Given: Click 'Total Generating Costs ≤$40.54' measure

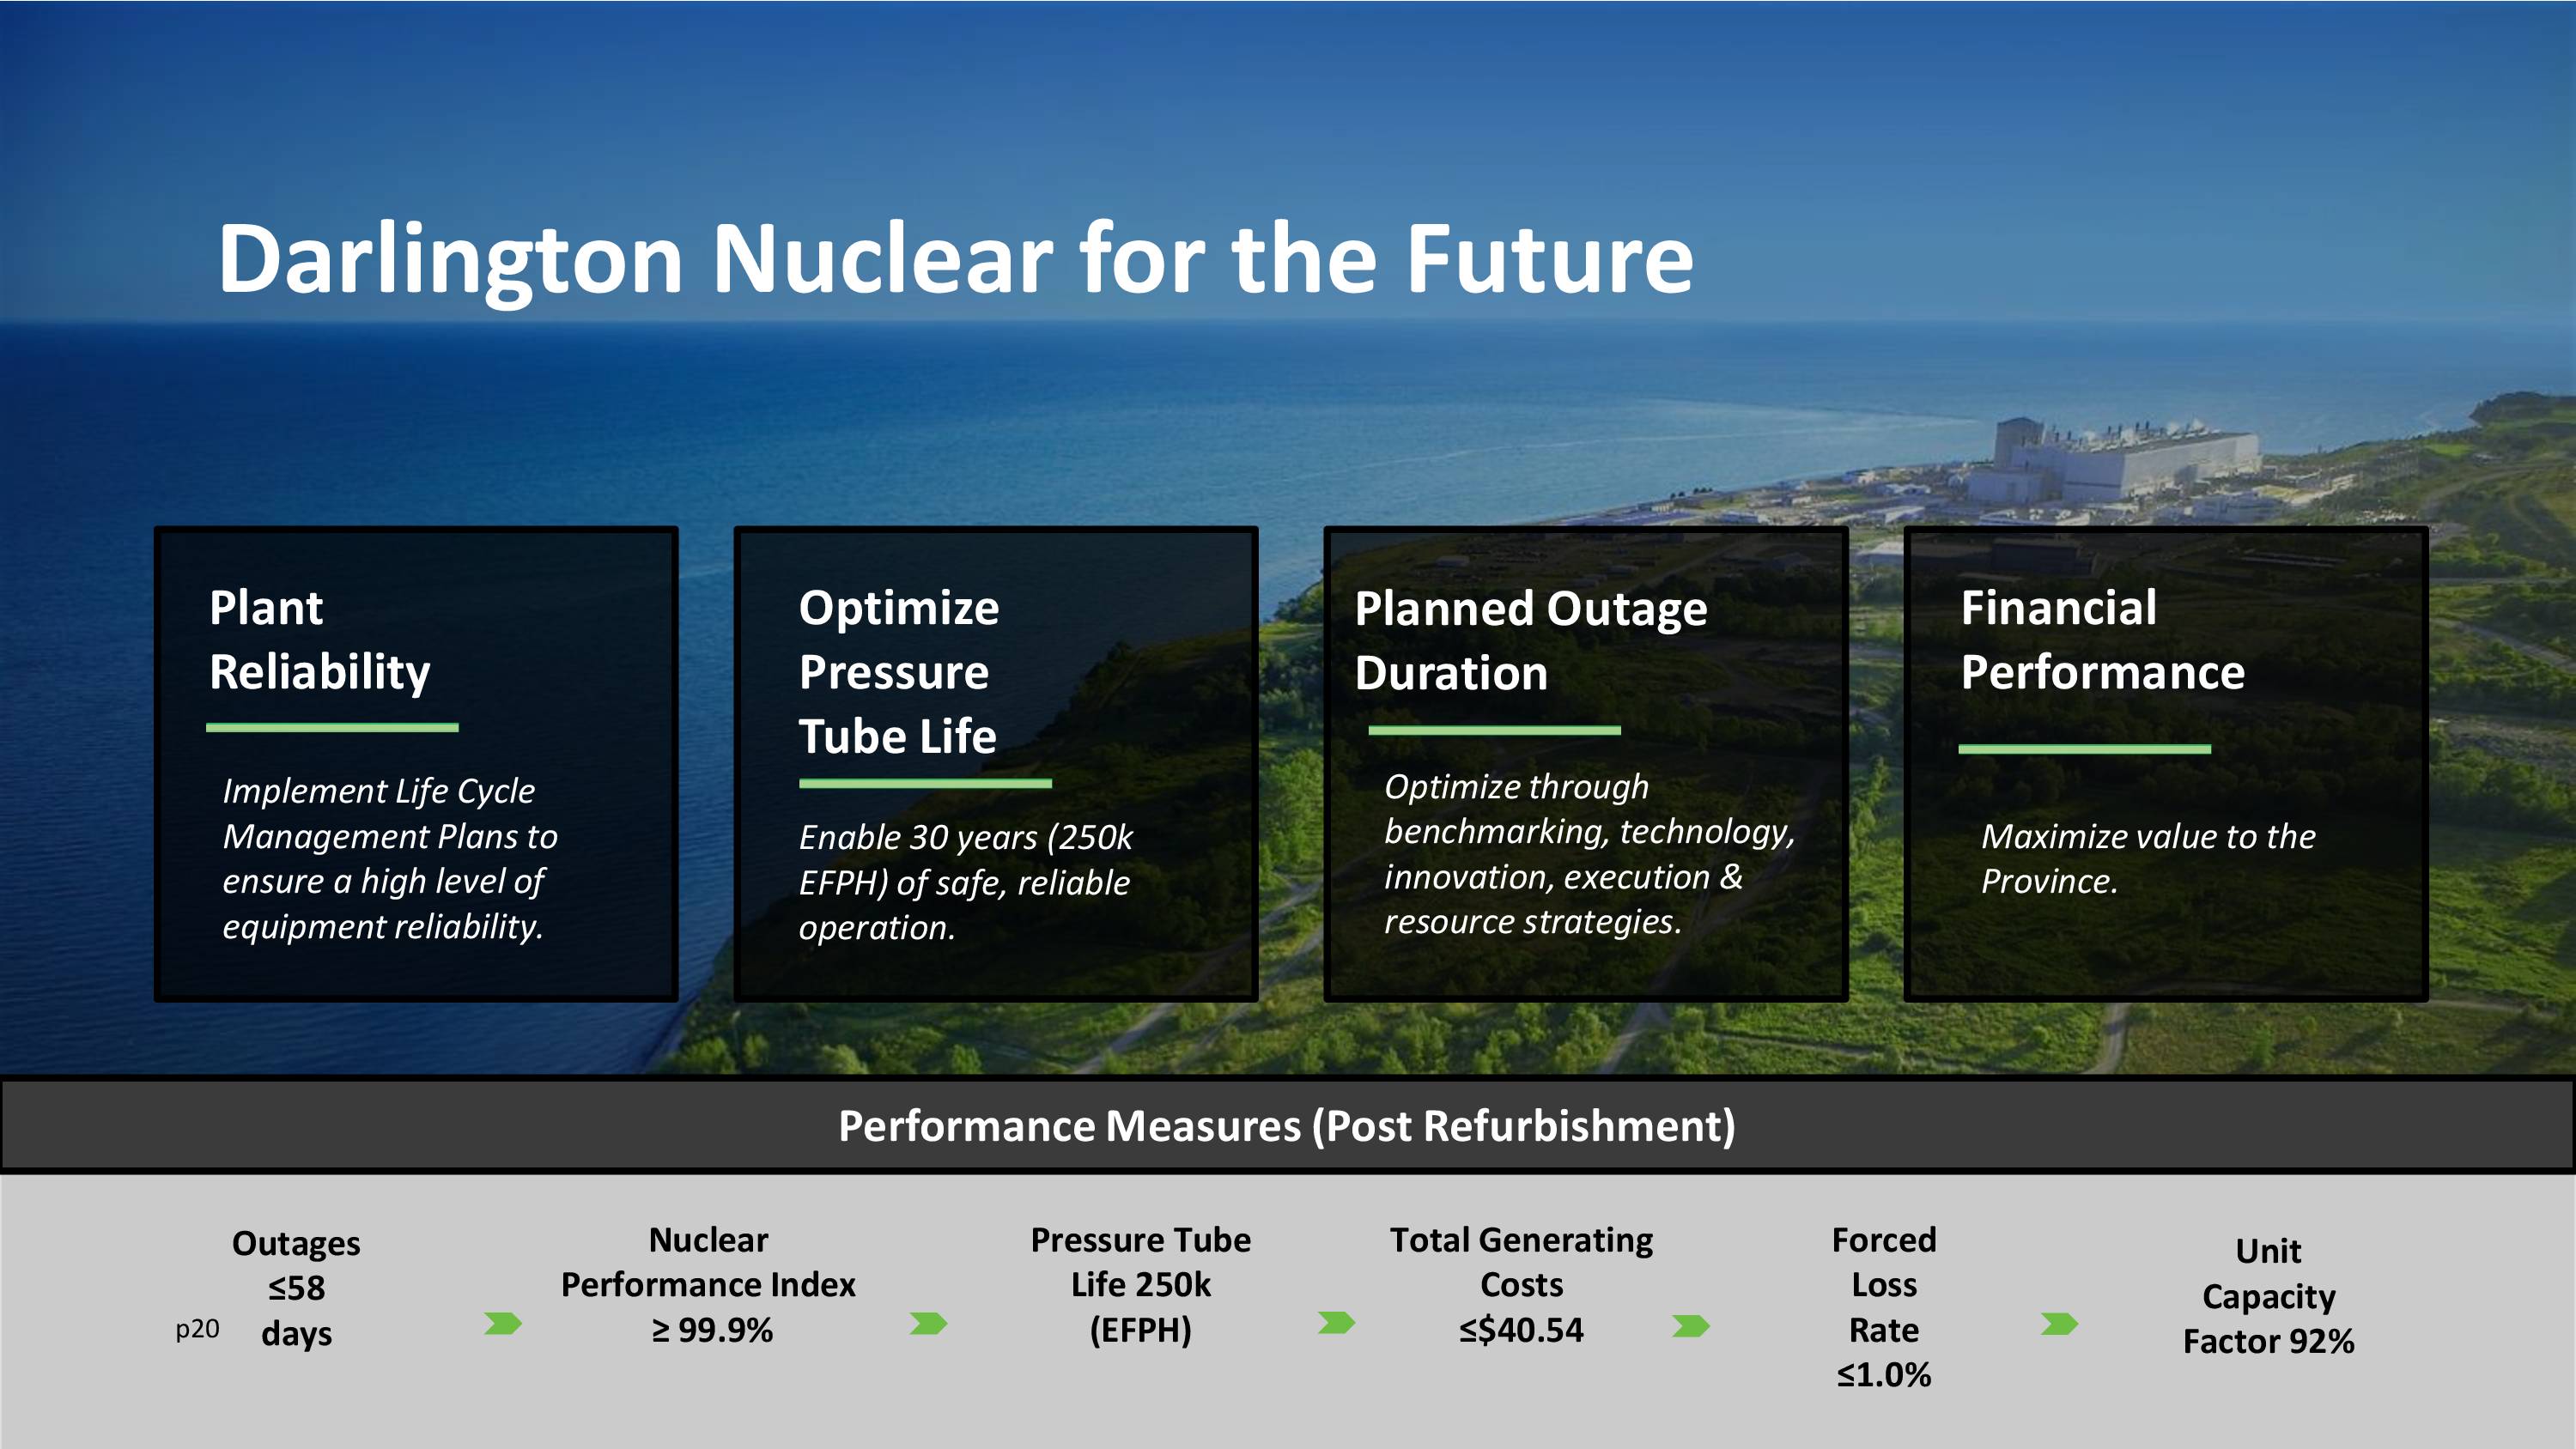Looking at the screenshot, I should point(1521,1285).
